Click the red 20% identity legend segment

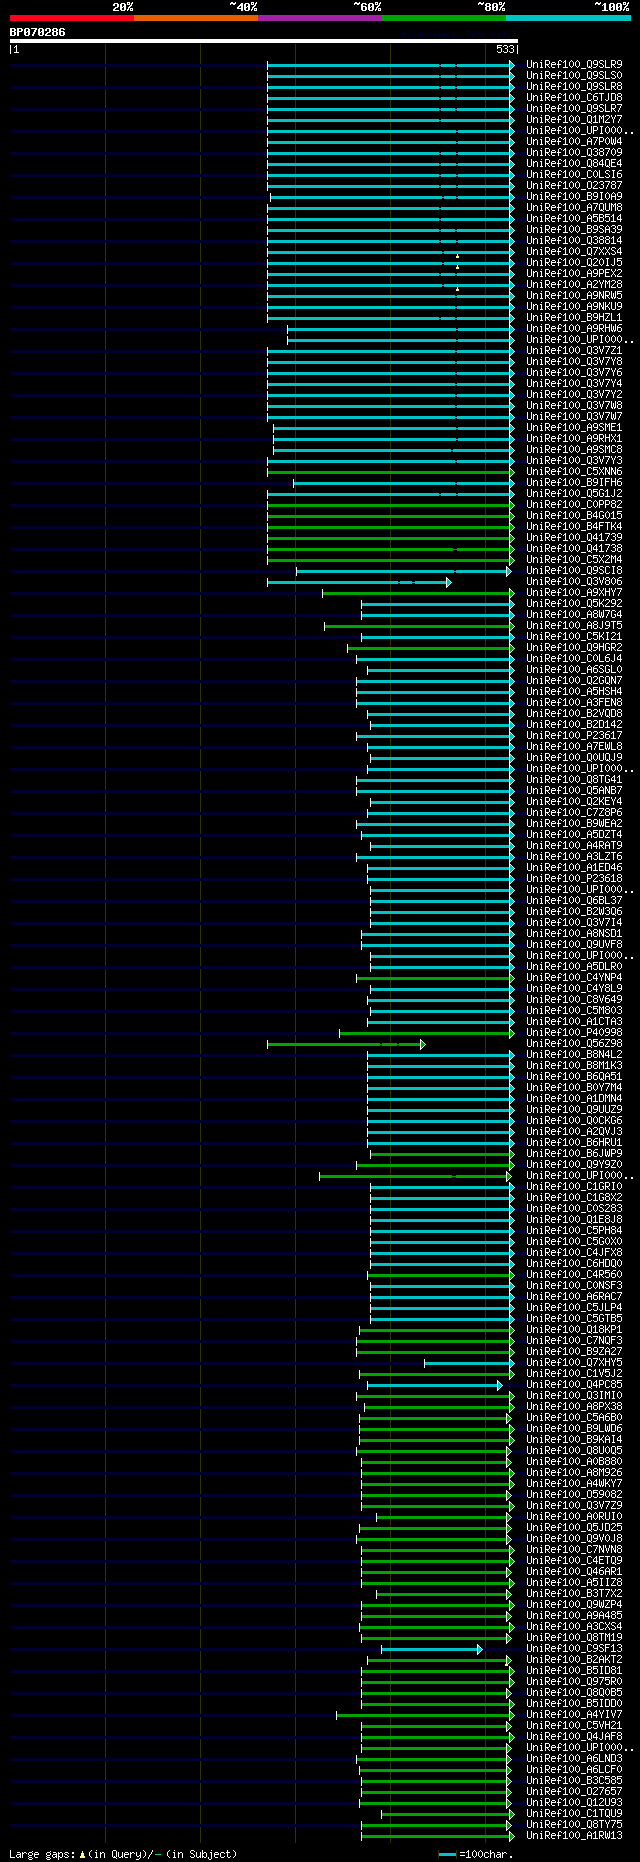(x=71, y=18)
